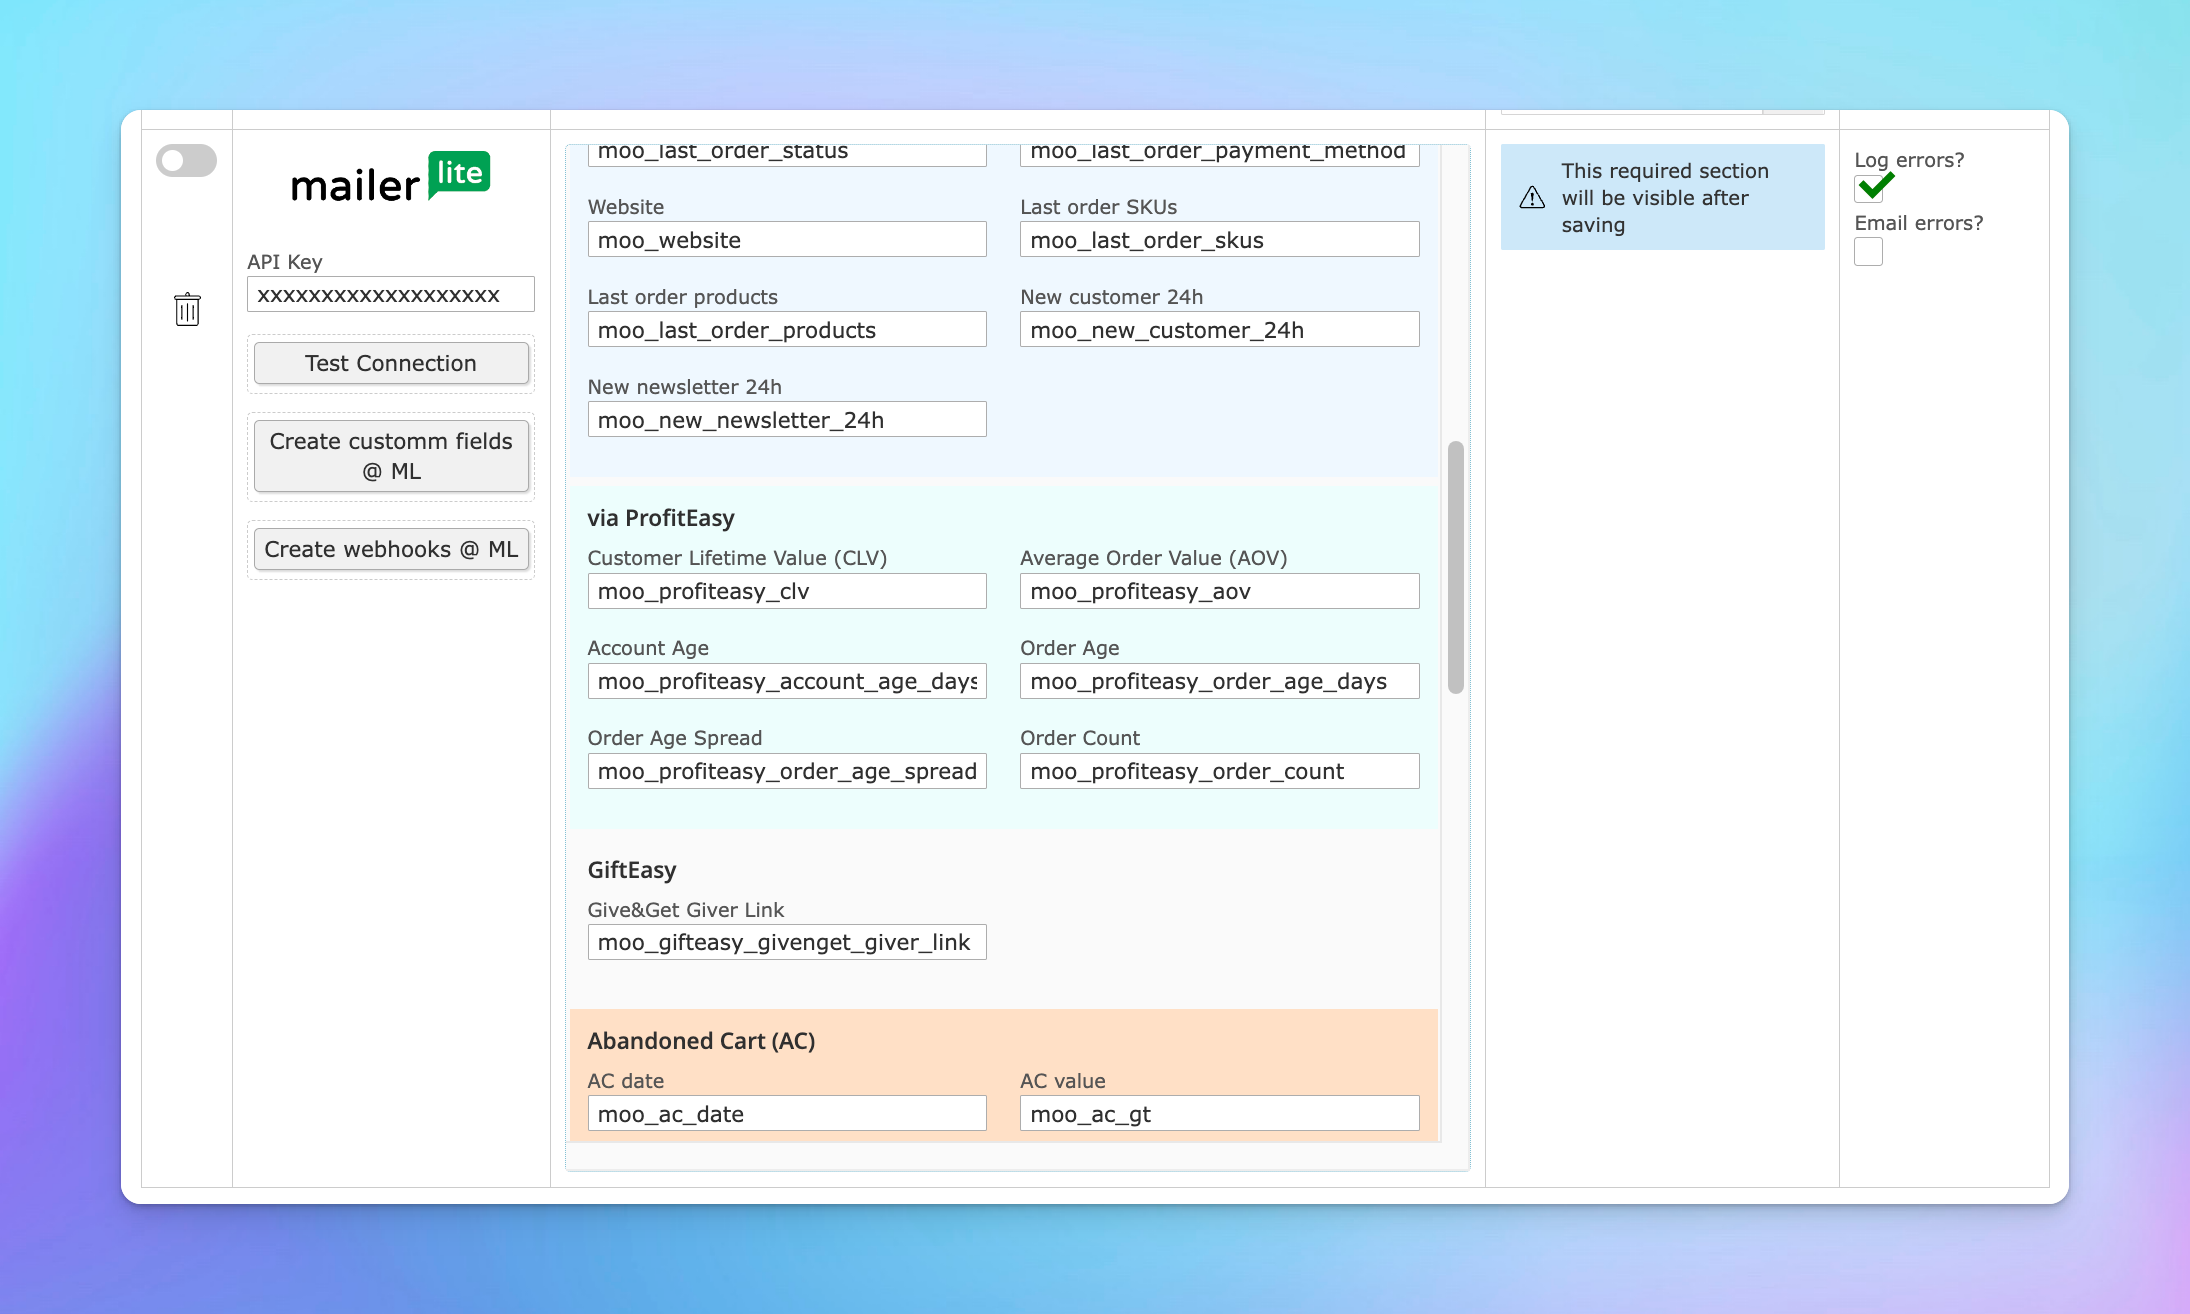Click the delete/trash icon
2190x1314 pixels.
tap(186, 310)
